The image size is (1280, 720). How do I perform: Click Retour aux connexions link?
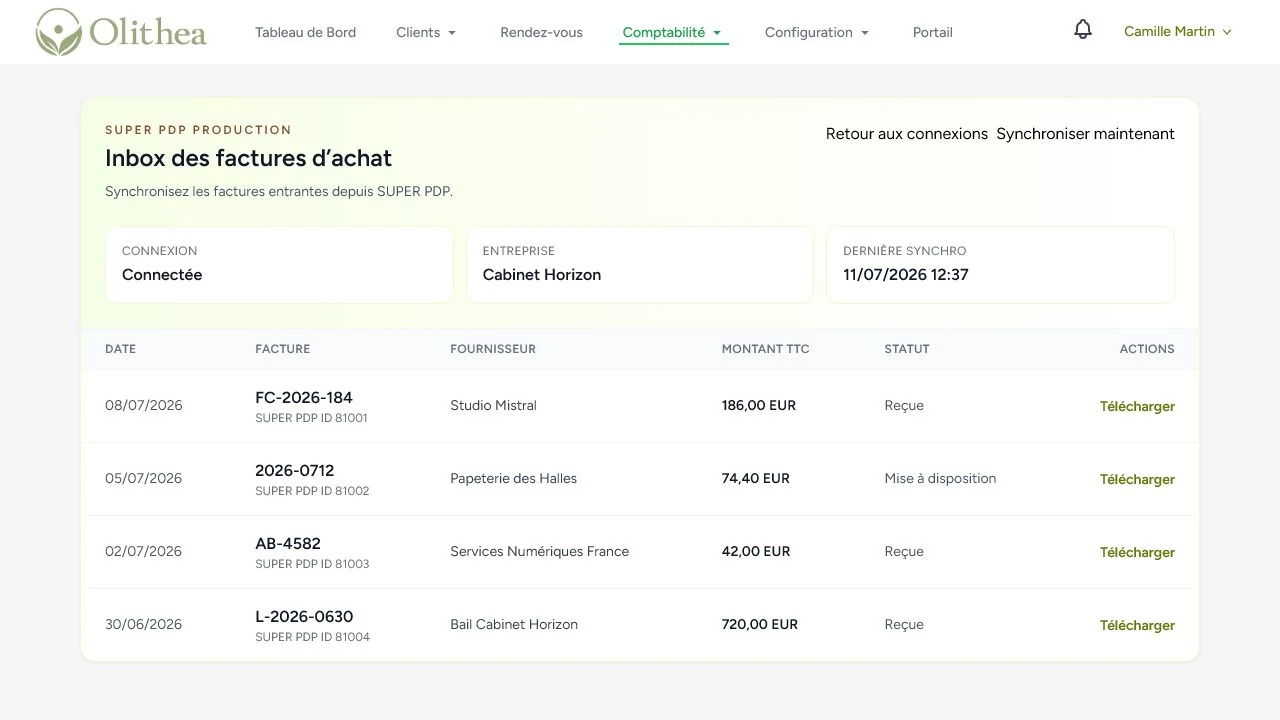point(907,134)
